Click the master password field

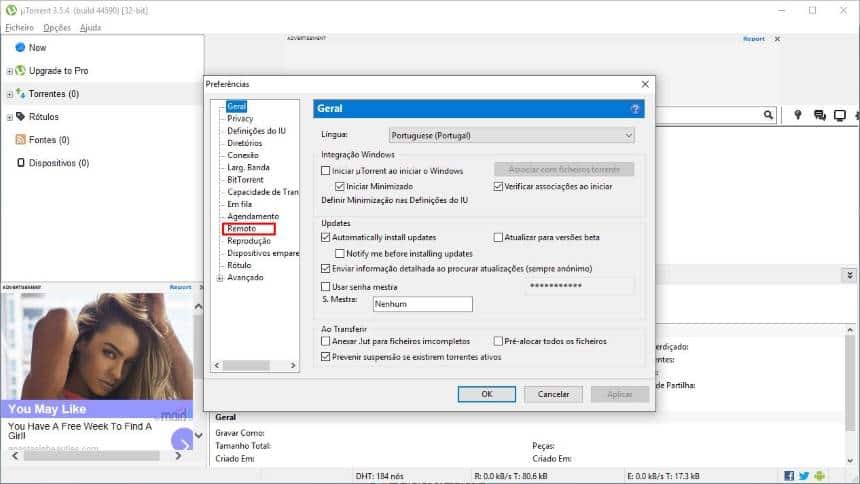tap(579, 286)
